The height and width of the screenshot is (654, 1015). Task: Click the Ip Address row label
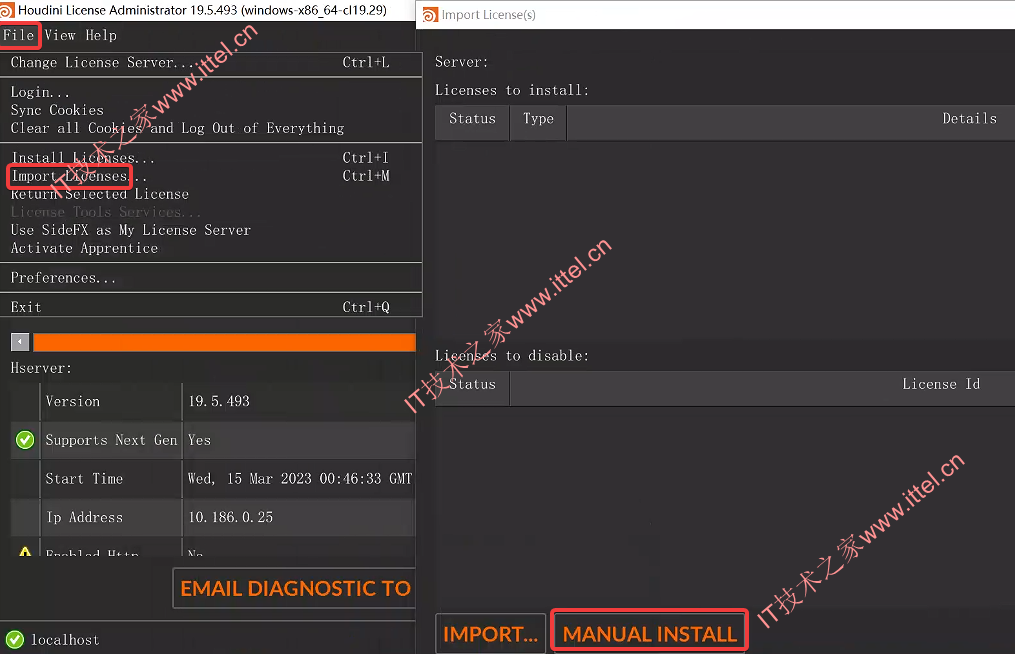pos(84,517)
